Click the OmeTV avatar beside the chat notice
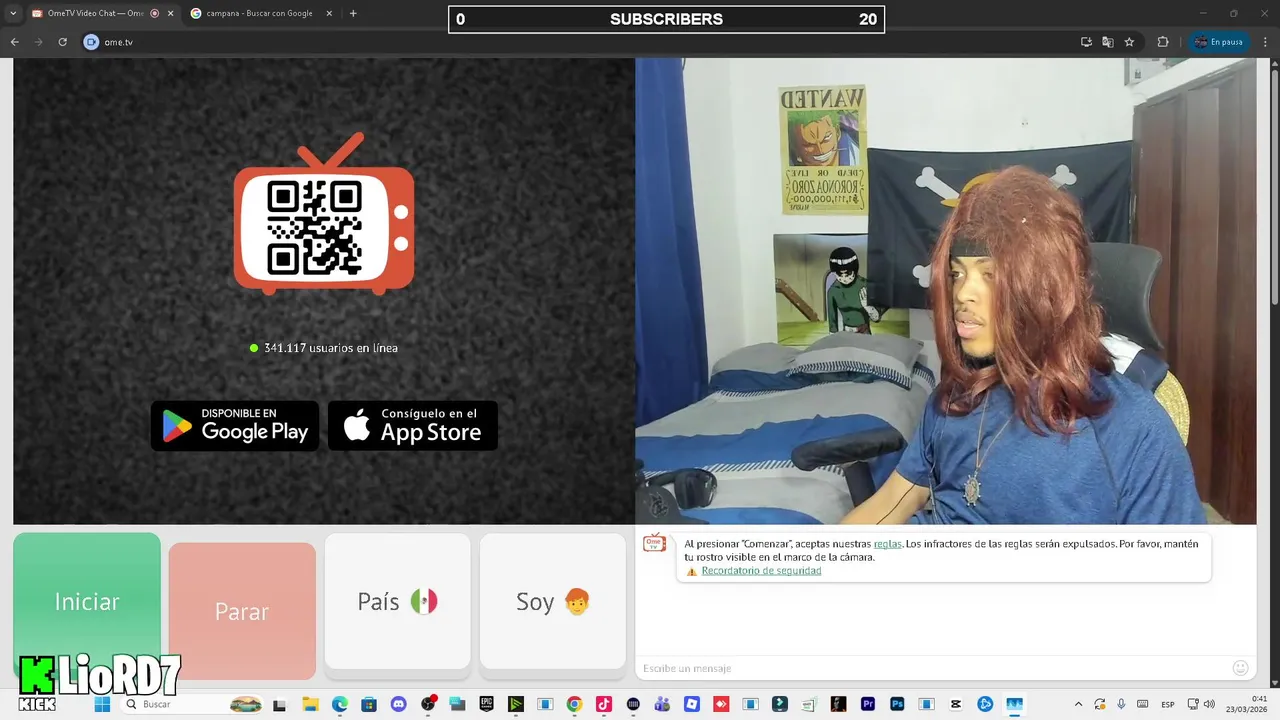The image size is (1280, 720). coord(654,543)
